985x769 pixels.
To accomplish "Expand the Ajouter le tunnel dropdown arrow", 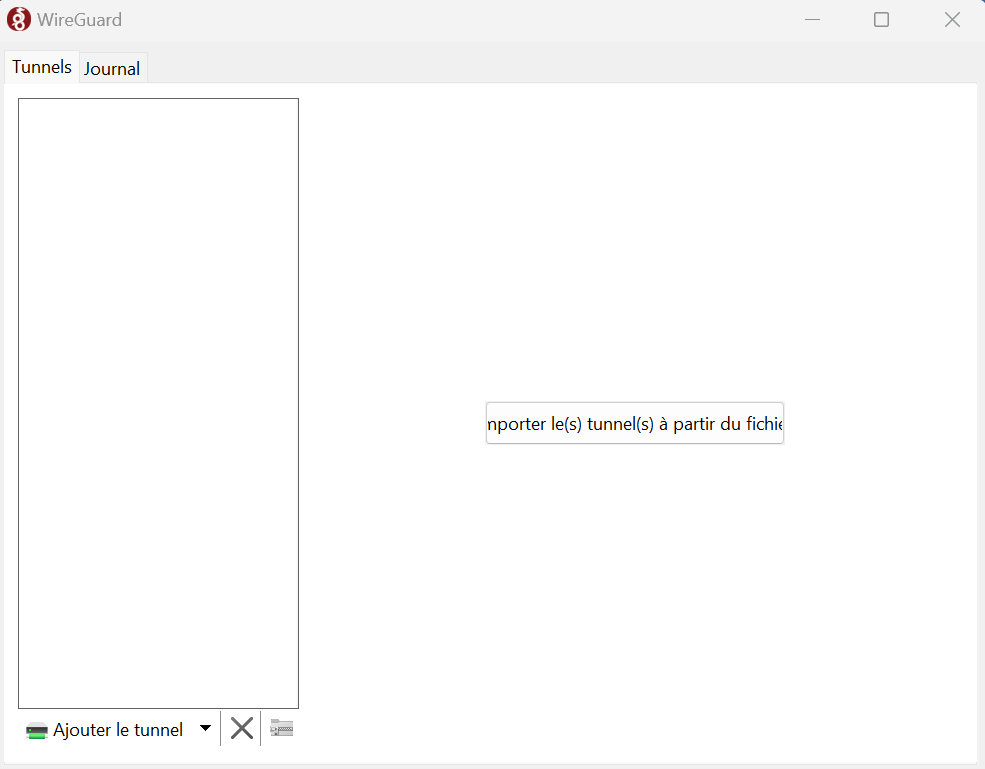I will (x=205, y=728).
